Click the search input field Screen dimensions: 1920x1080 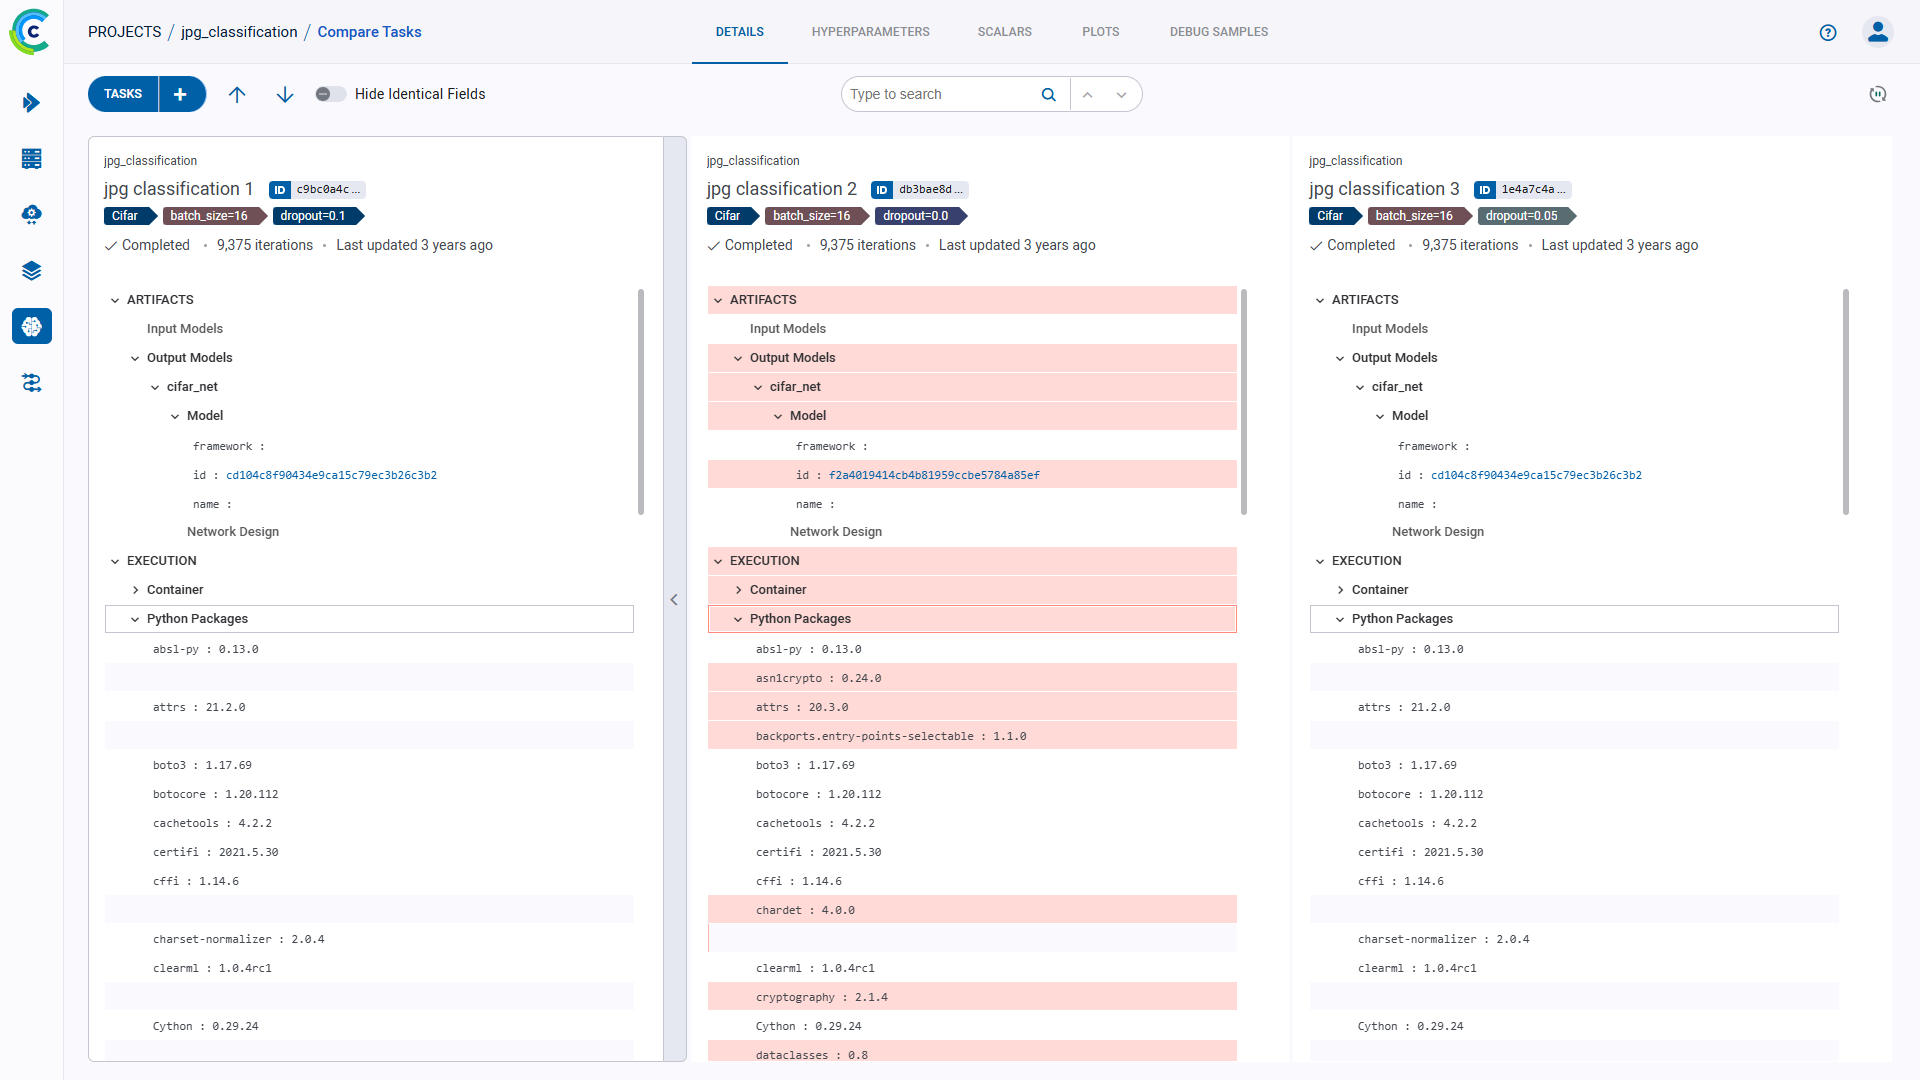(940, 94)
